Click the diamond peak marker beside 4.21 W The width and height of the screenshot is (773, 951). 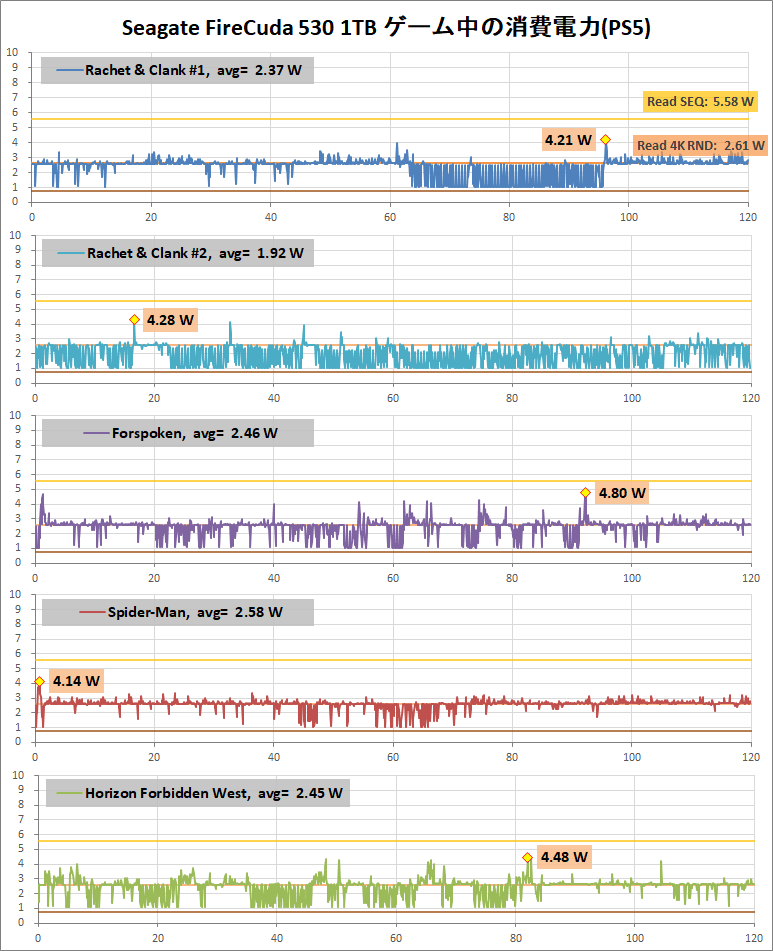point(605,139)
